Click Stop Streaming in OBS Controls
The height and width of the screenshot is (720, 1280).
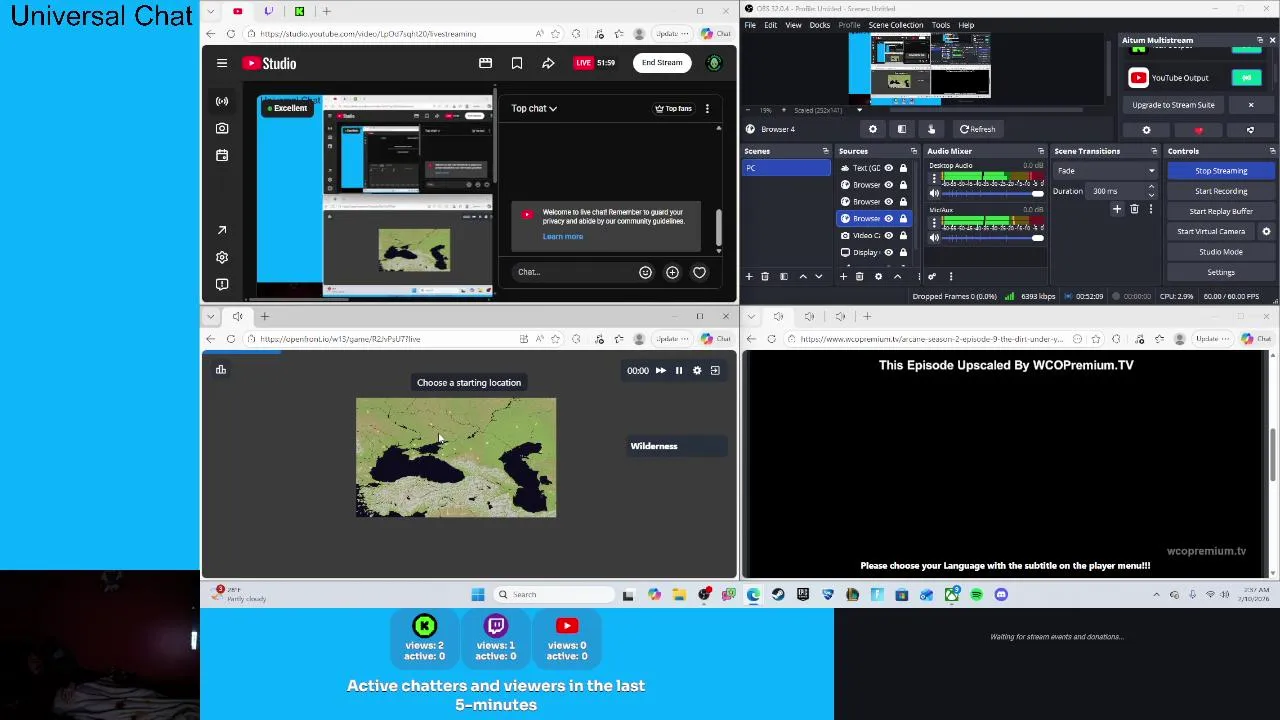pos(1221,171)
